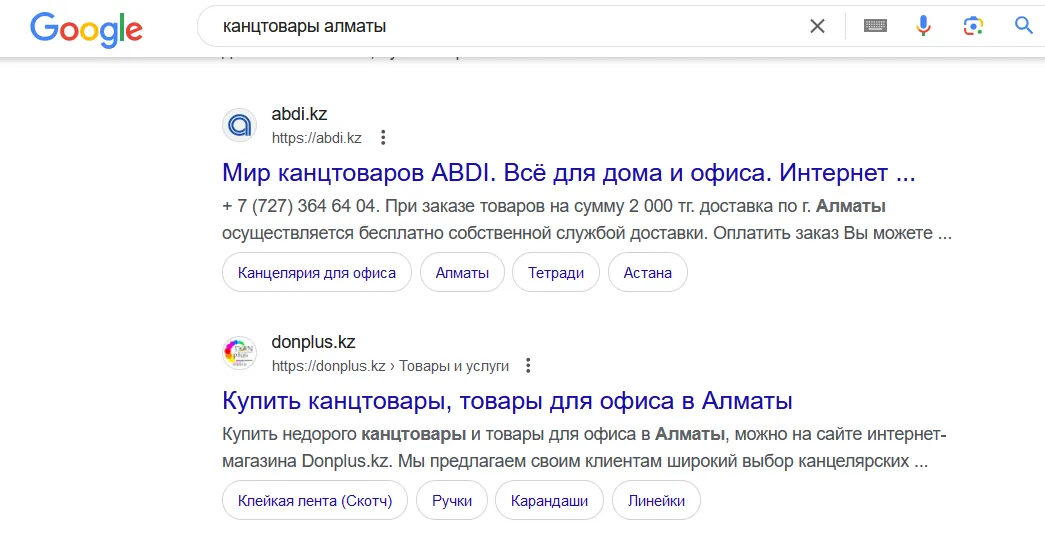
Task: Click the snippet line starting магазина Donplus.kz
Action: click(x=574, y=462)
